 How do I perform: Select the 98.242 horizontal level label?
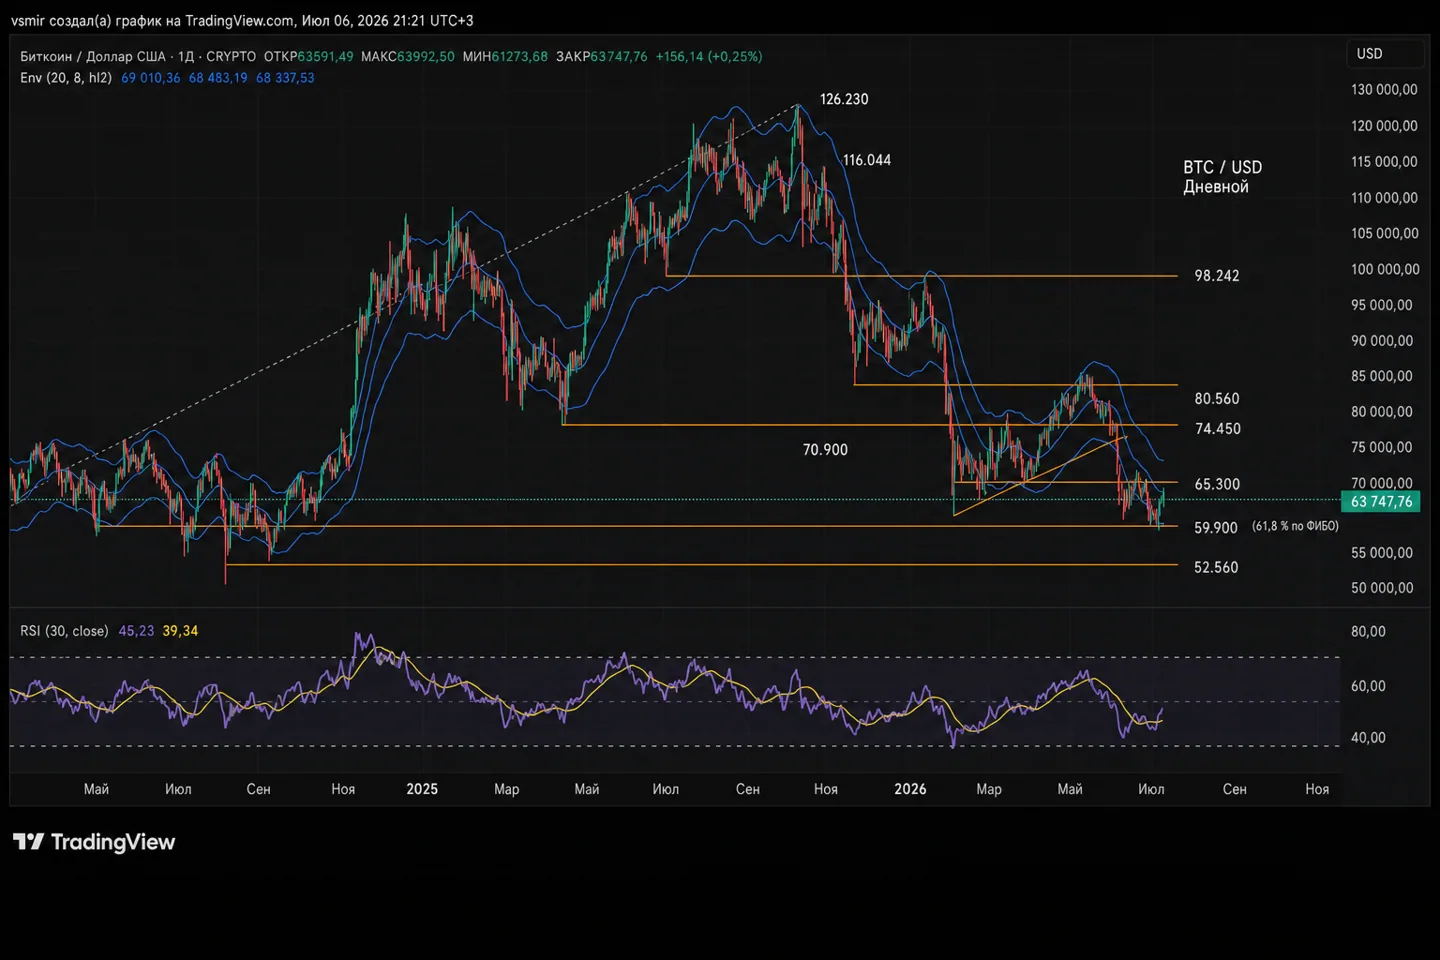(x=1217, y=276)
